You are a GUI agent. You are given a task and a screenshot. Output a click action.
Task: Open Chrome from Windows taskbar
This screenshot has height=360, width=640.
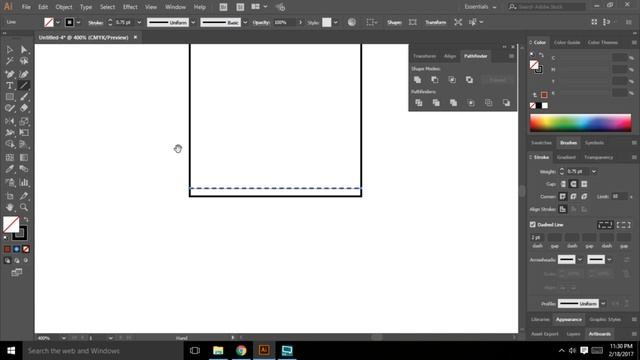pos(241,350)
